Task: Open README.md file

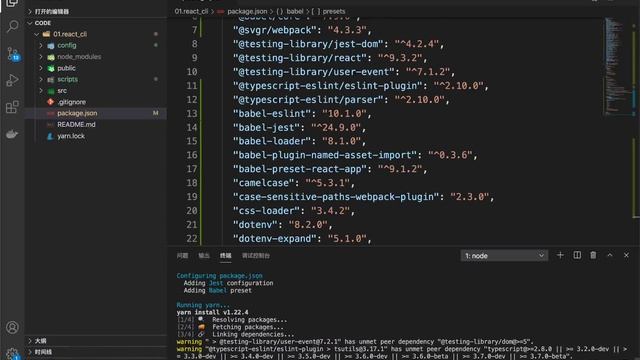Action: pos(76,124)
